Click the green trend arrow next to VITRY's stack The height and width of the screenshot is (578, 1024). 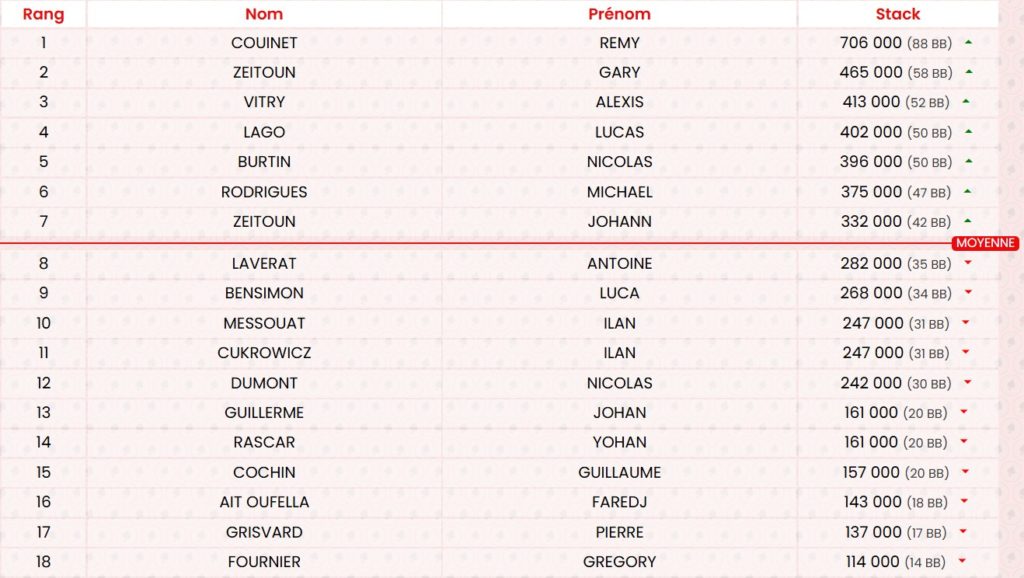[x=965, y=102]
